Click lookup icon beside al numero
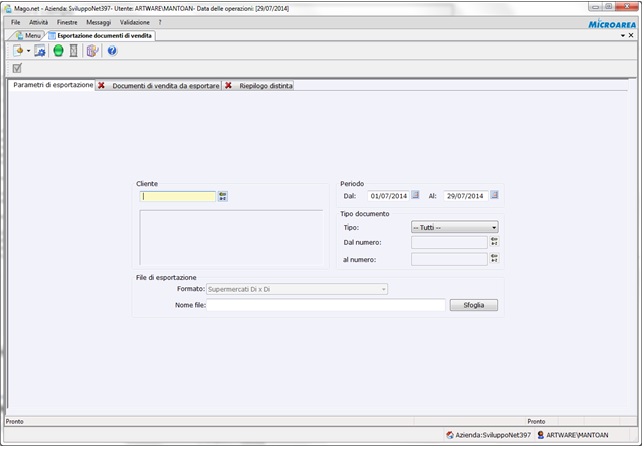Image resolution: width=644 pixels, height=452 pixels. point(494,258)
